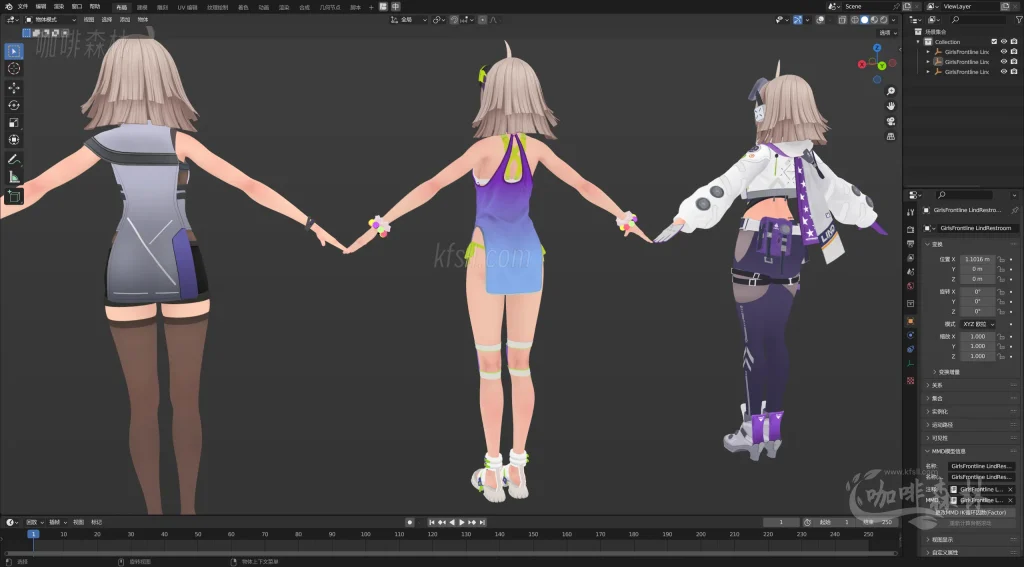Open the Render properties tab
1024x567 pixels.
[x=910, y=229]
